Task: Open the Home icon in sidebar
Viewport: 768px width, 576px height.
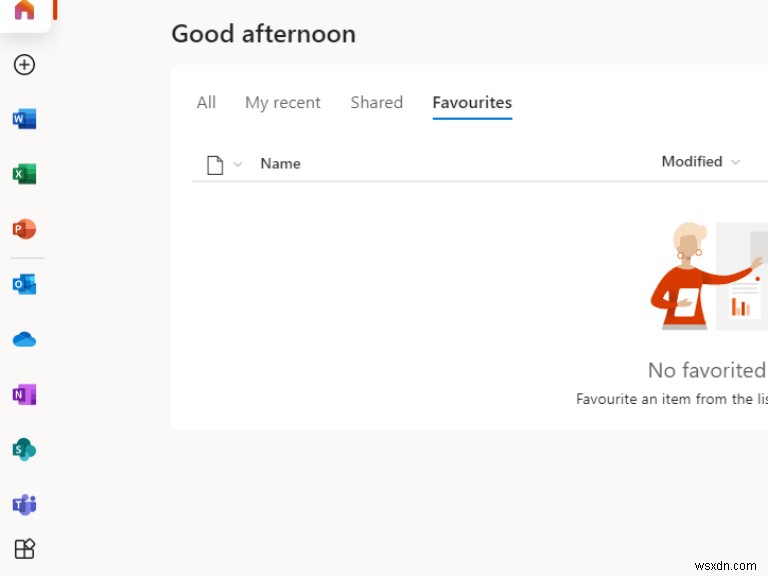Action: click(24, 10)
